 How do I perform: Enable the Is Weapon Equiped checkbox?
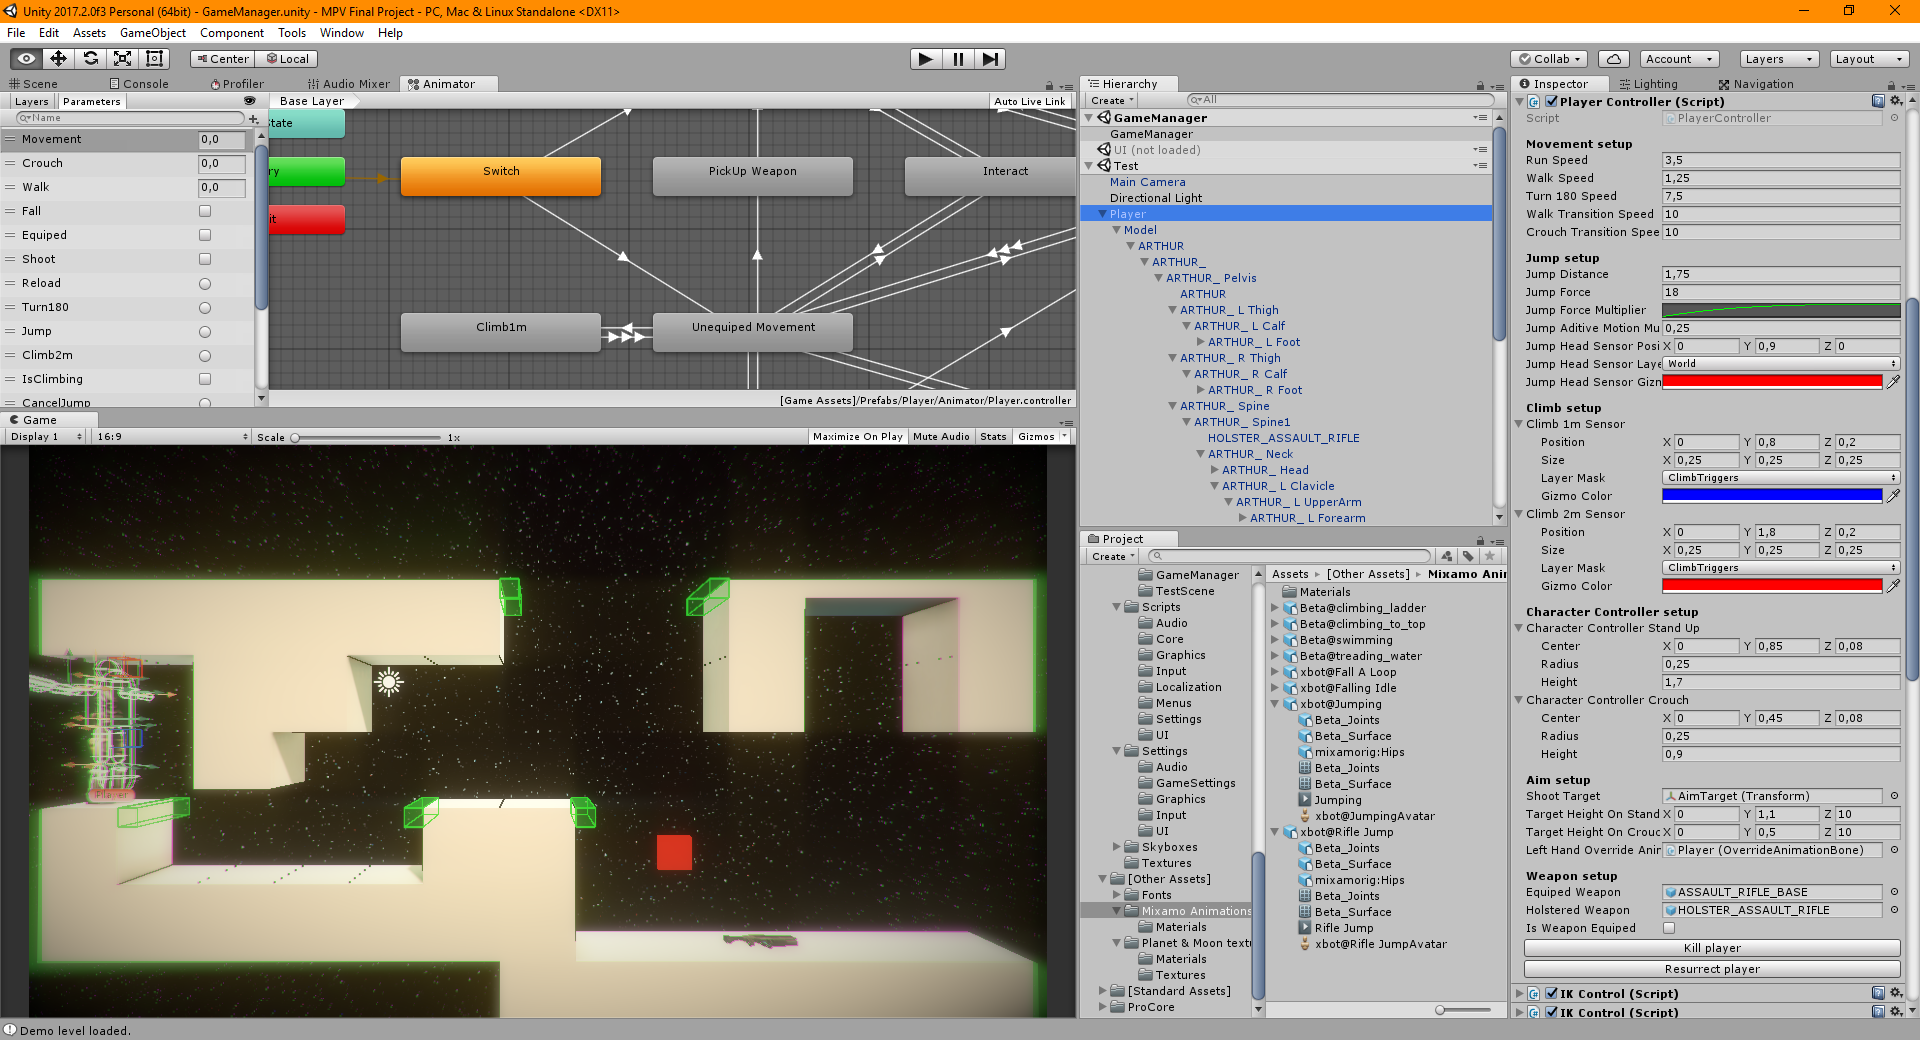[1669, 928]
